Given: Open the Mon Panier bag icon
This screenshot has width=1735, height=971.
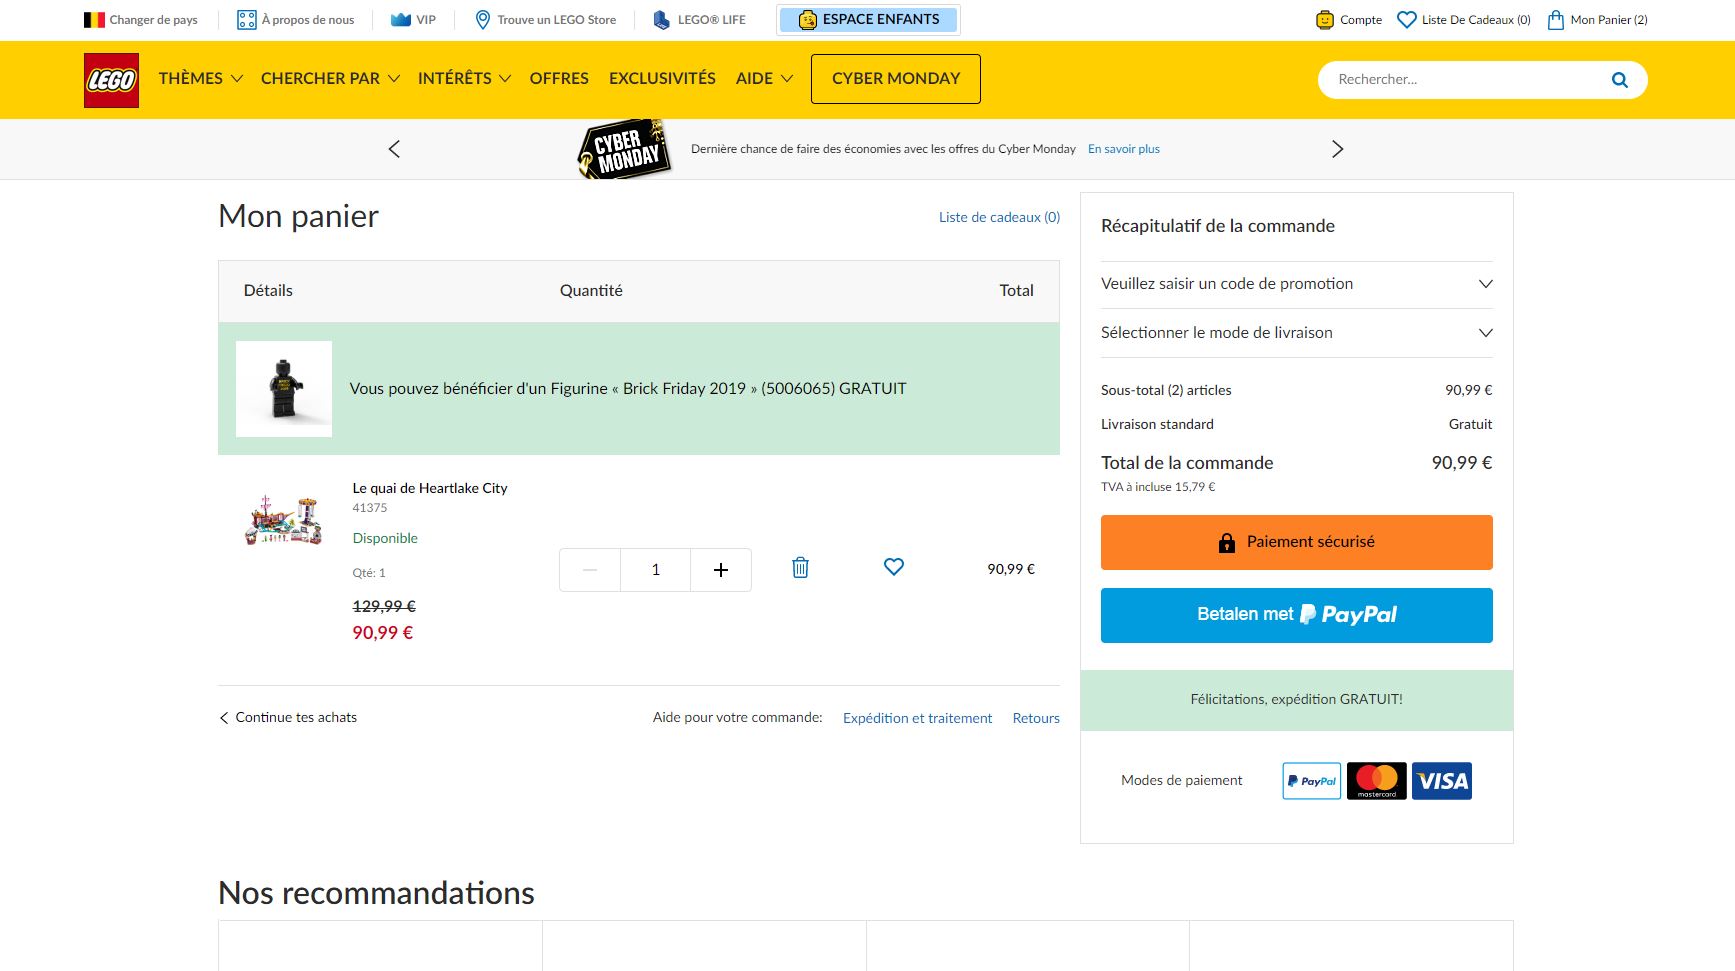Looking at the screenshot, I should 1554,19.
